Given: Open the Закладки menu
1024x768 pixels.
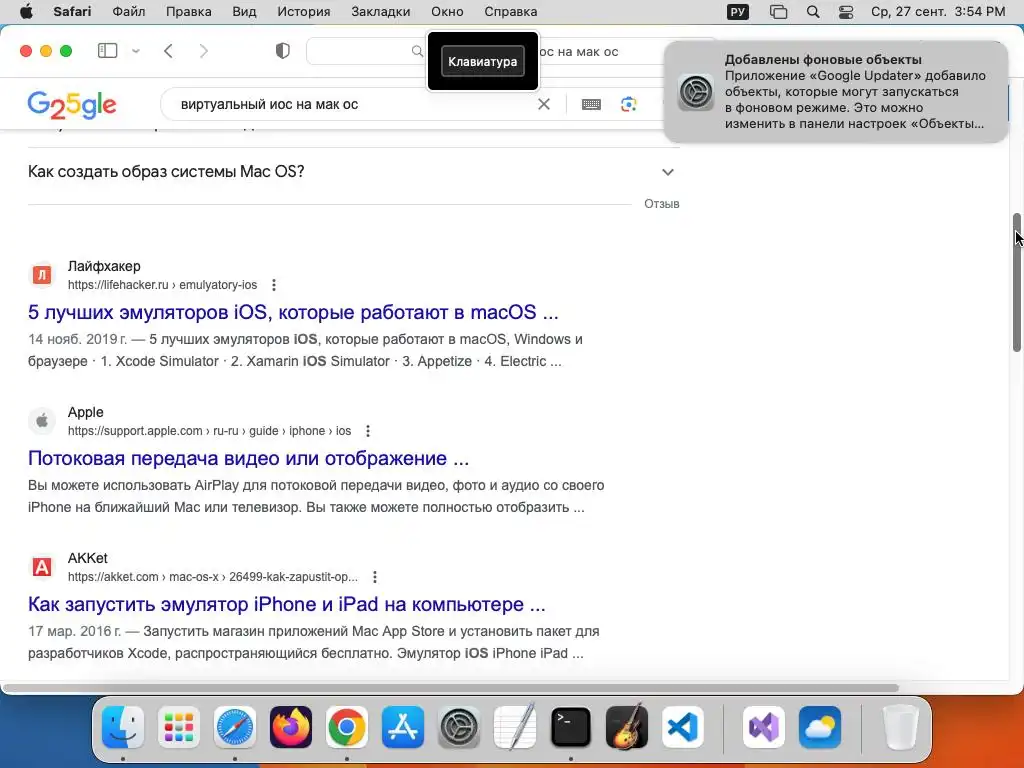Looking at the screenshot, I should (381, 11).
